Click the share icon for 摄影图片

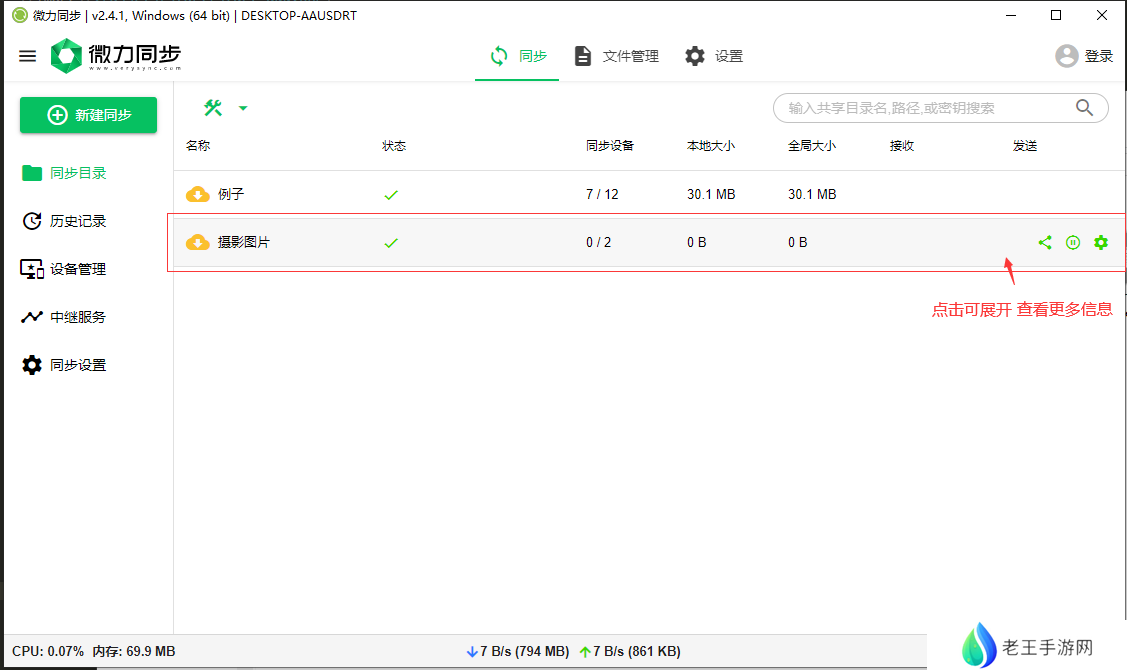(1045, 242)
